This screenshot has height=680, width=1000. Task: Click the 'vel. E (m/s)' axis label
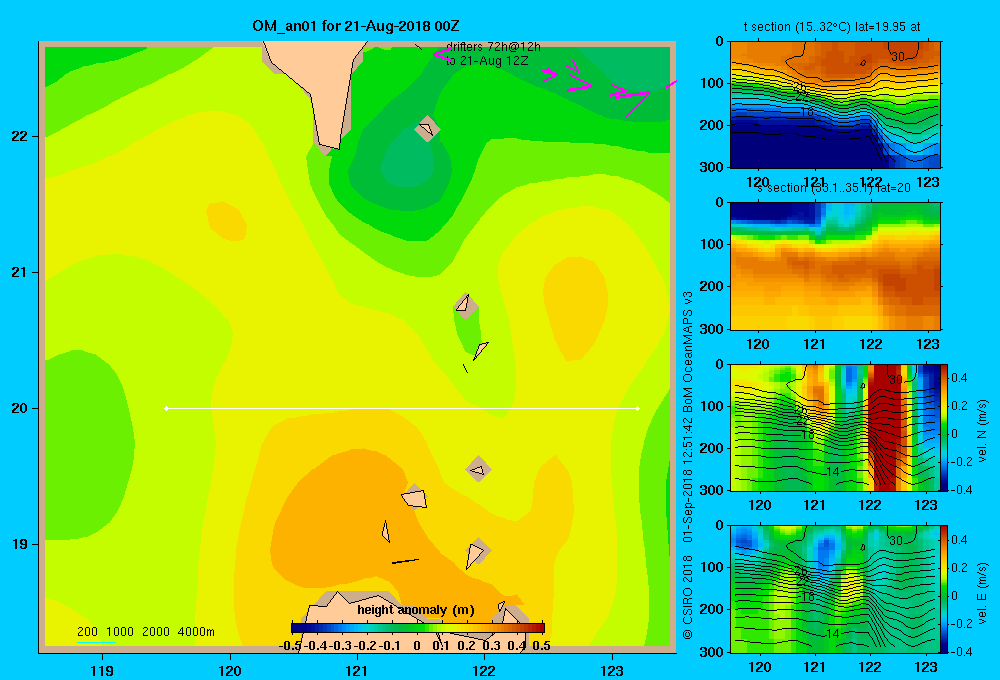pyautogui.click(x=982, y=592)
